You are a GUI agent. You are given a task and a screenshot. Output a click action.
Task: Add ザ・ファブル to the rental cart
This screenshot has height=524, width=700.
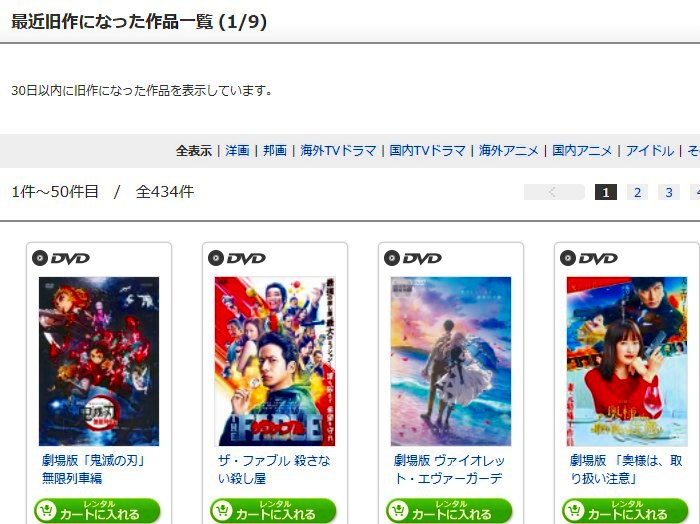coord(273,511)
